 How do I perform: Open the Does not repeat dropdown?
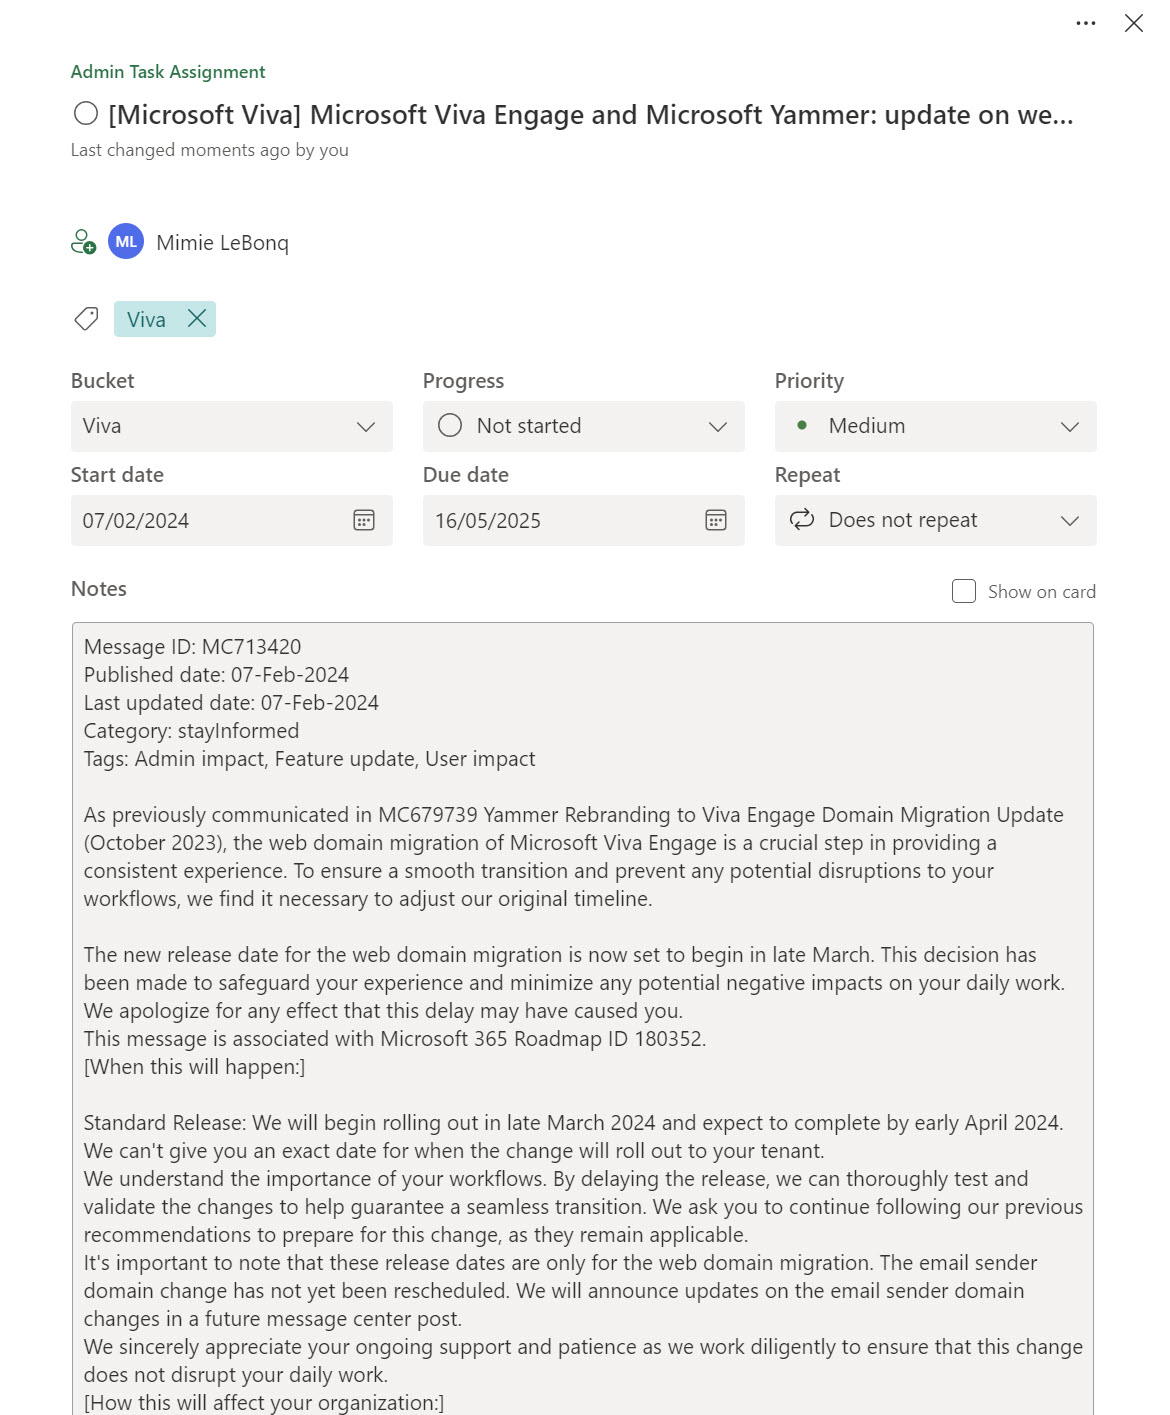click(935, 520)
